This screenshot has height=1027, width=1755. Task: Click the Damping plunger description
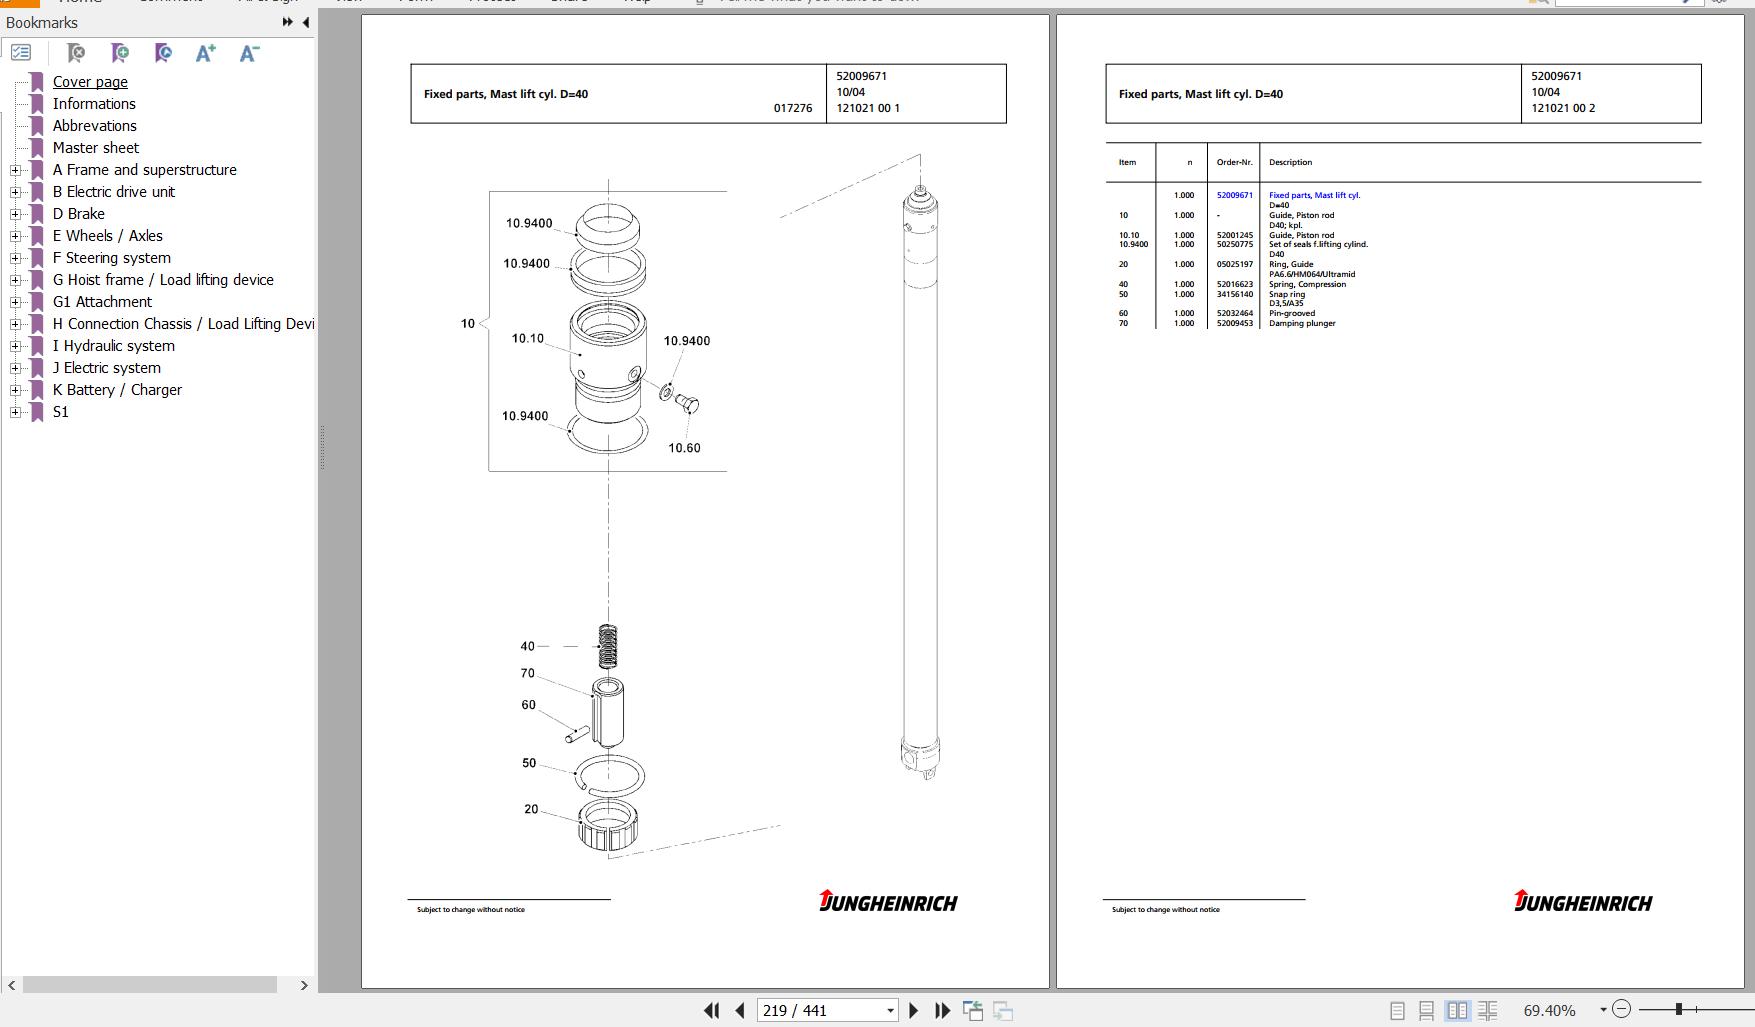pos(1302,323)
